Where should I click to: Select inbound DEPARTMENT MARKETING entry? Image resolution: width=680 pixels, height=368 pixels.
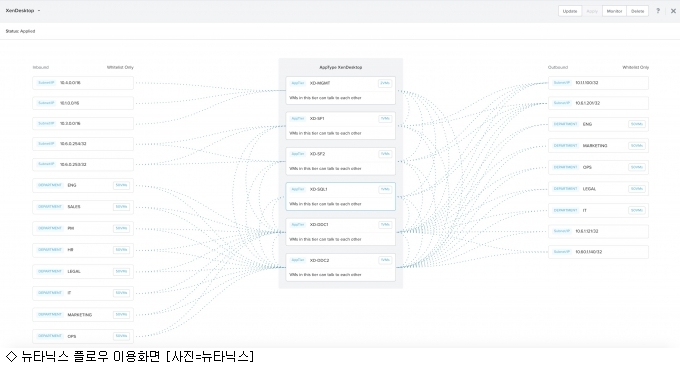point(83,315)
